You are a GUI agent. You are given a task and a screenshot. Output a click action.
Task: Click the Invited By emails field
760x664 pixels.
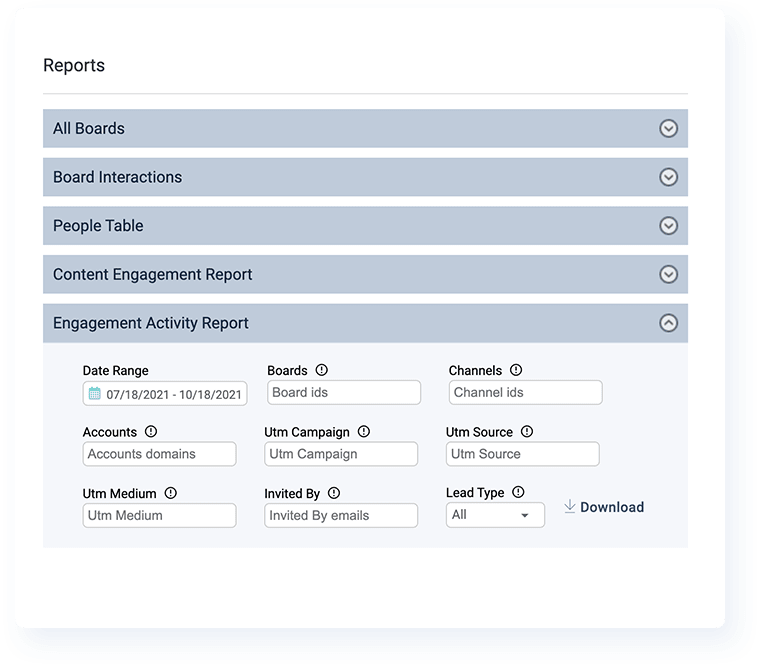coord(341,515)
